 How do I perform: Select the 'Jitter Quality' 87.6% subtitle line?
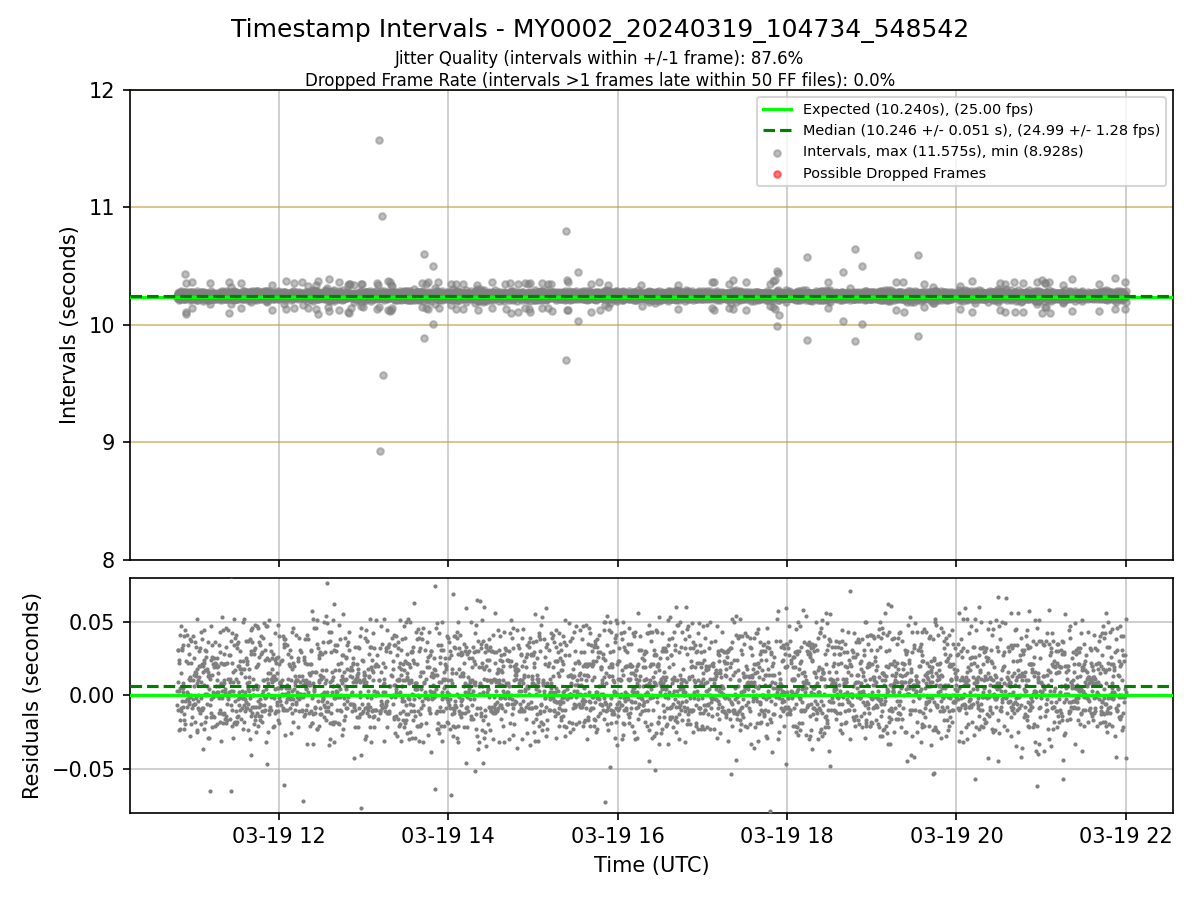(599, 58)
